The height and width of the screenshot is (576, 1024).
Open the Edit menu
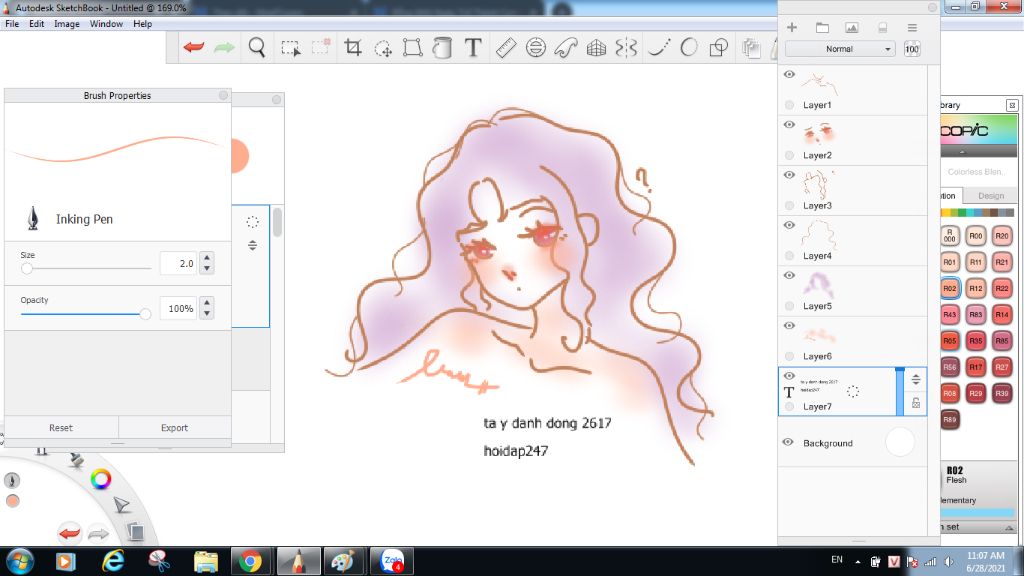[x=37, y=24]
